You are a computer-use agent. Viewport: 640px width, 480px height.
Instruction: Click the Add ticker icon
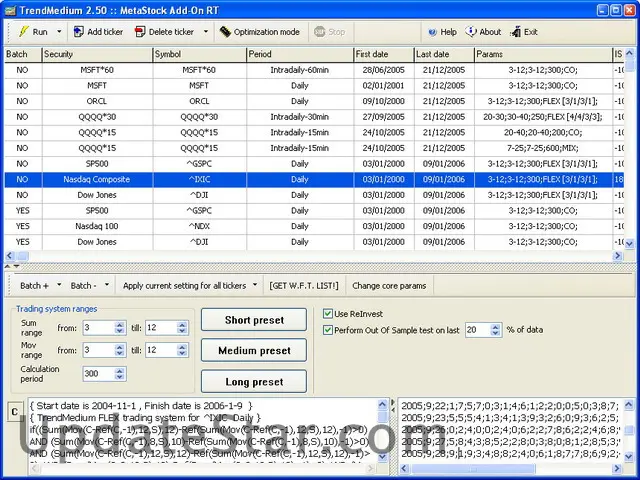pyautogui.click(x=78, y=31)
